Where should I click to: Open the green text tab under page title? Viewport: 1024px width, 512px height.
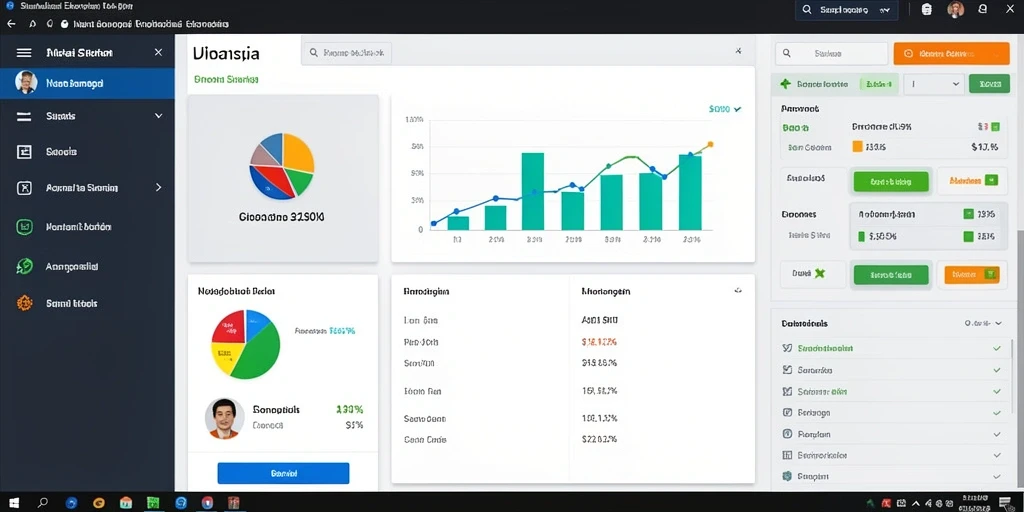[x=226, y=80]
